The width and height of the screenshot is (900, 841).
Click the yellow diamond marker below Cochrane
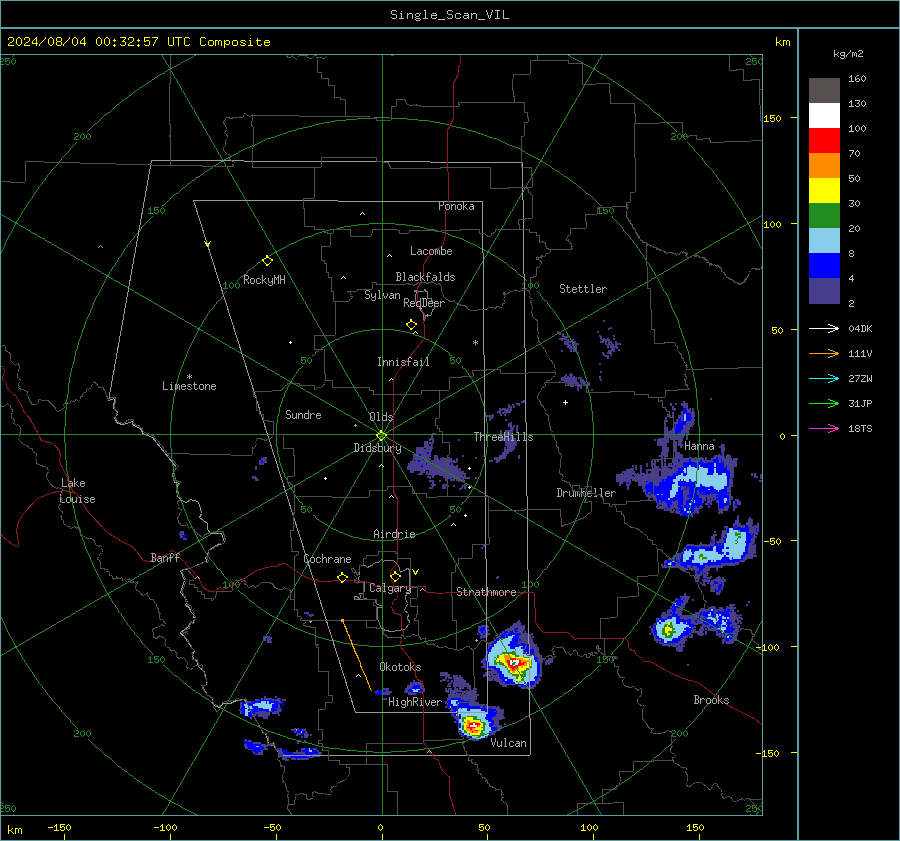click(x=342, y=578)
